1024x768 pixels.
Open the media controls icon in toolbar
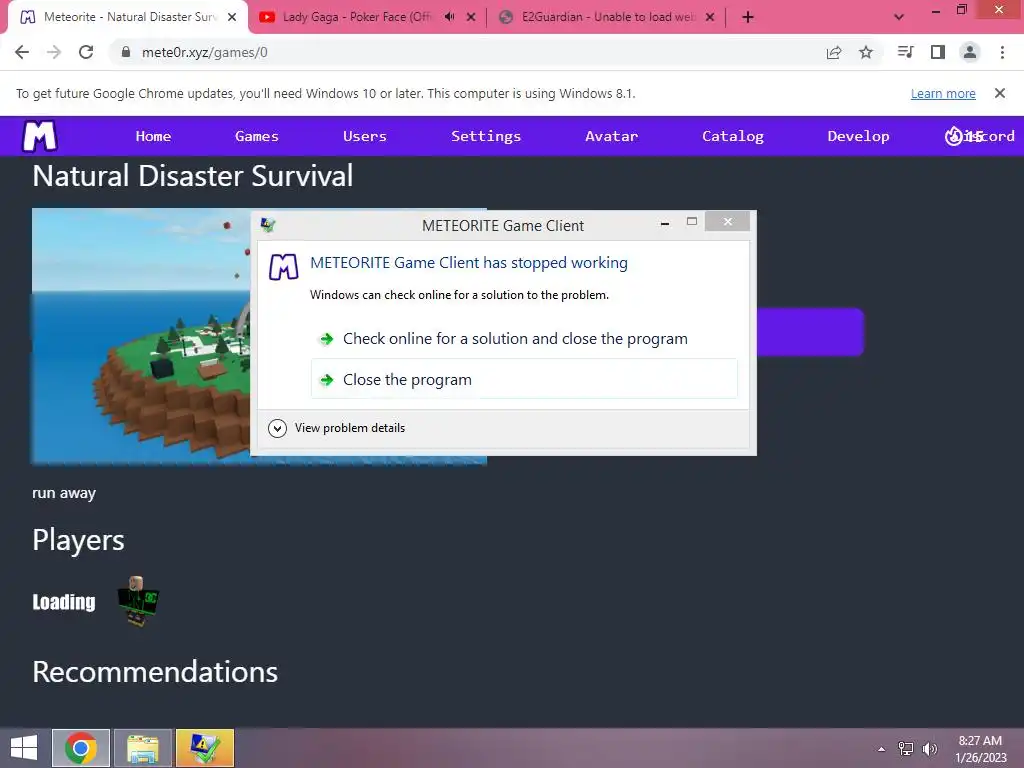905,52
